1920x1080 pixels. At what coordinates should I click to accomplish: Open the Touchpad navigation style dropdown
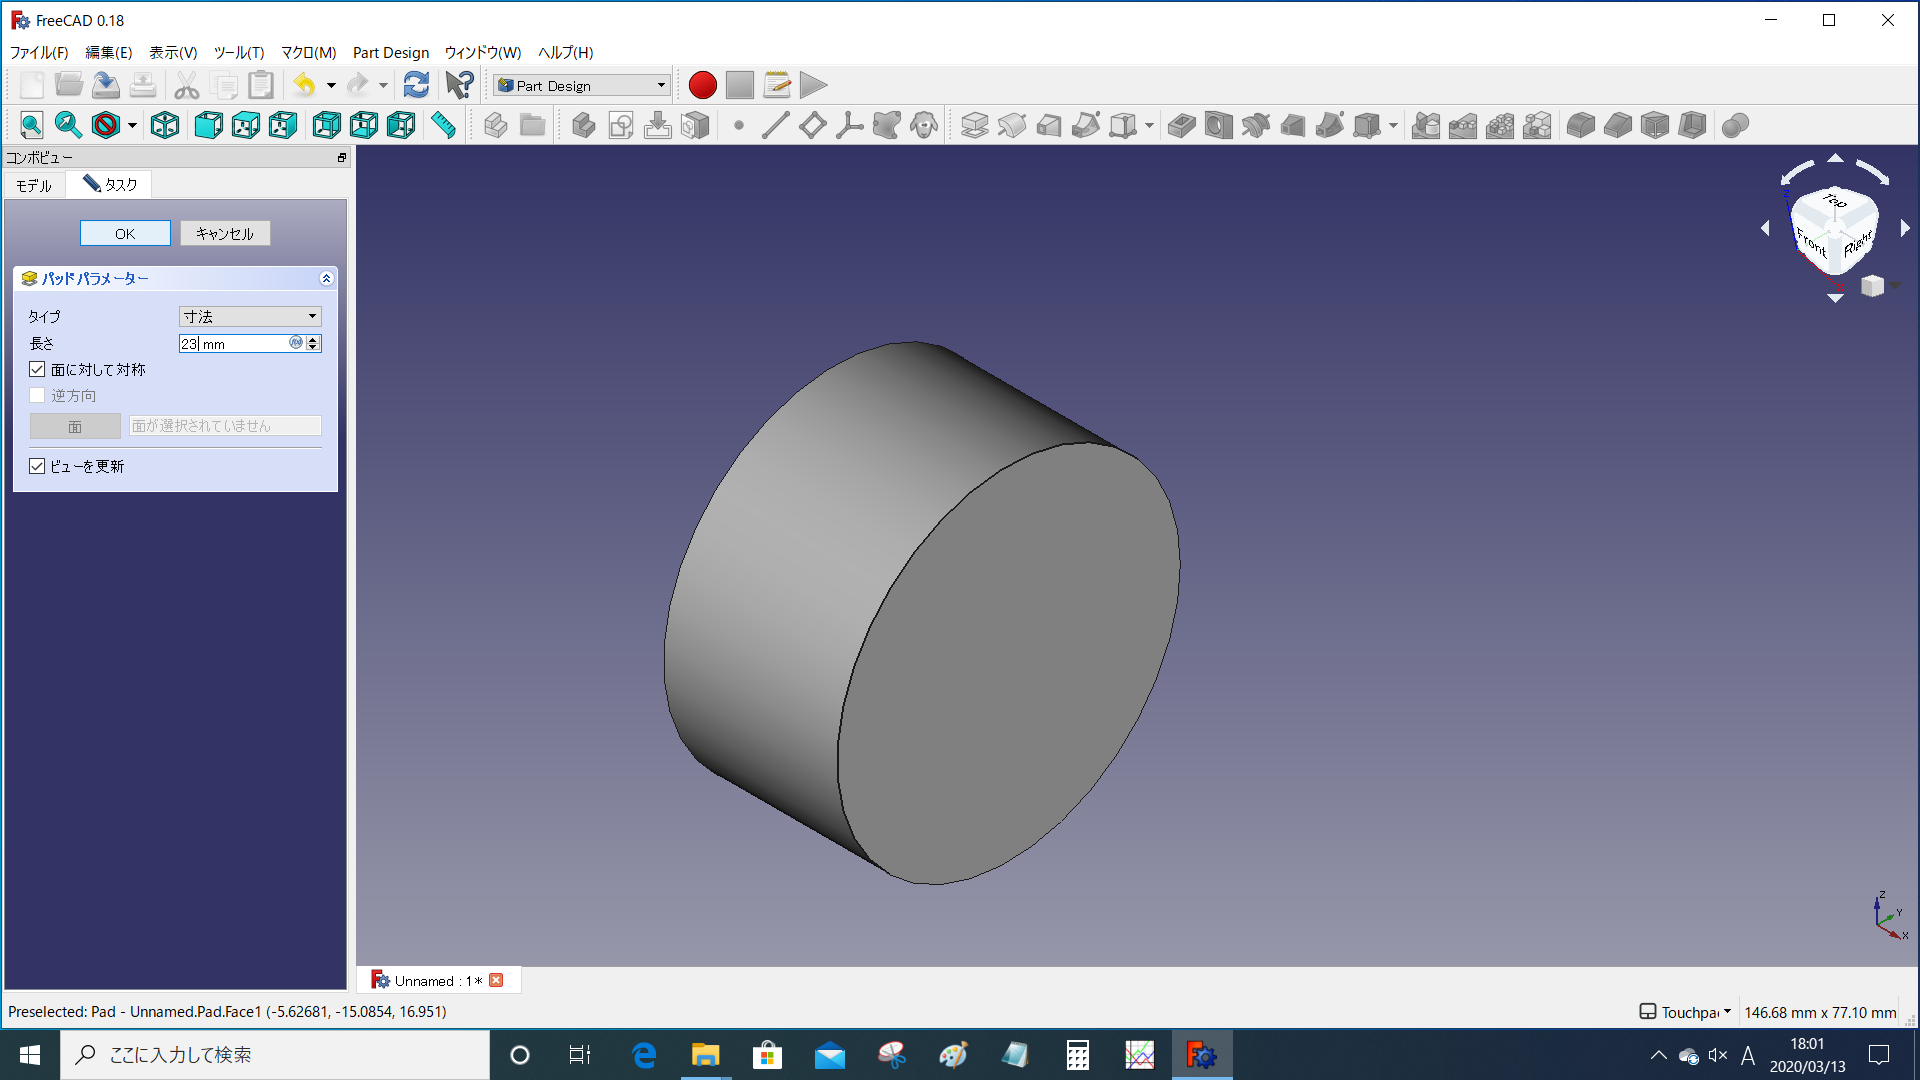pos(1685,1012)
